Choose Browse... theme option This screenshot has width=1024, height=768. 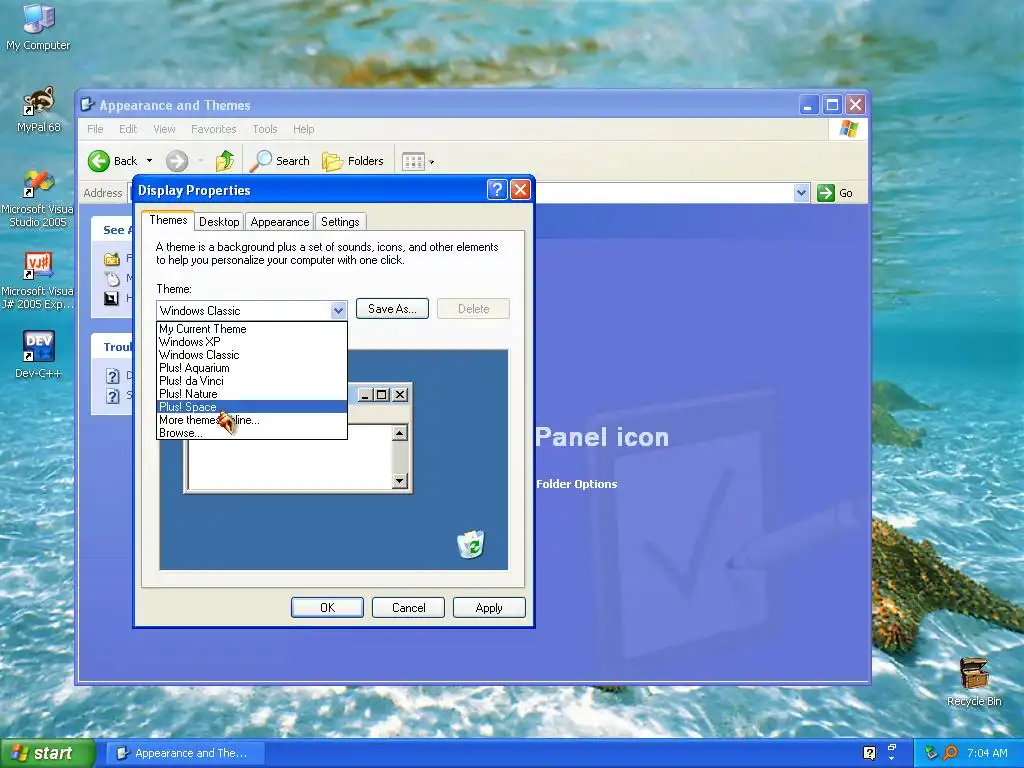251,432
